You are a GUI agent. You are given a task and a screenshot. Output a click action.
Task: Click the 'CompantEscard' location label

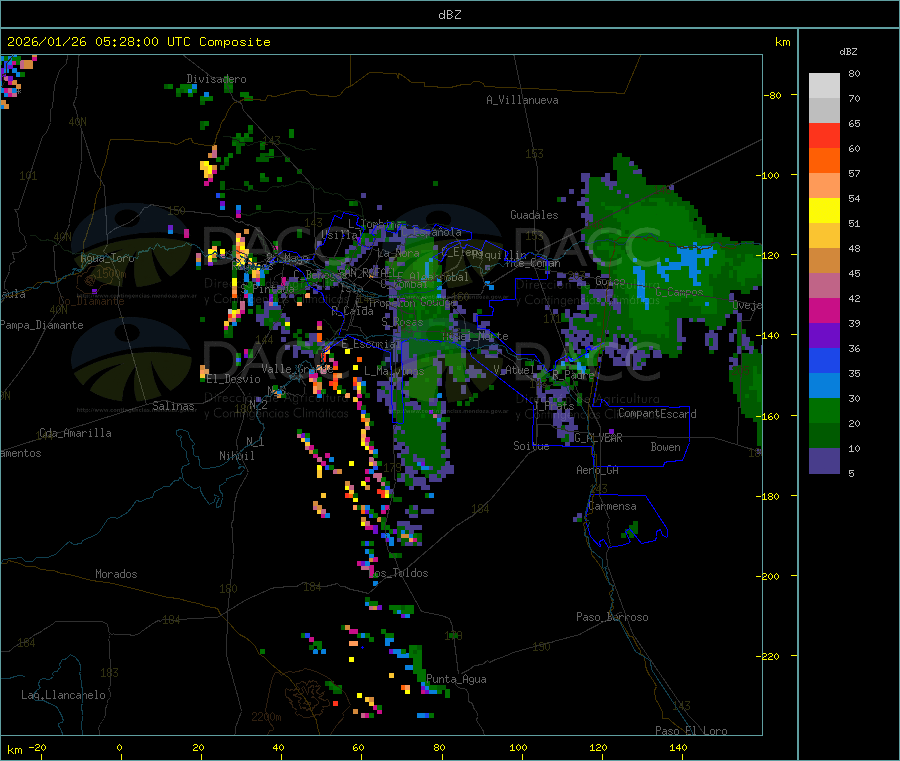(657, 414)
